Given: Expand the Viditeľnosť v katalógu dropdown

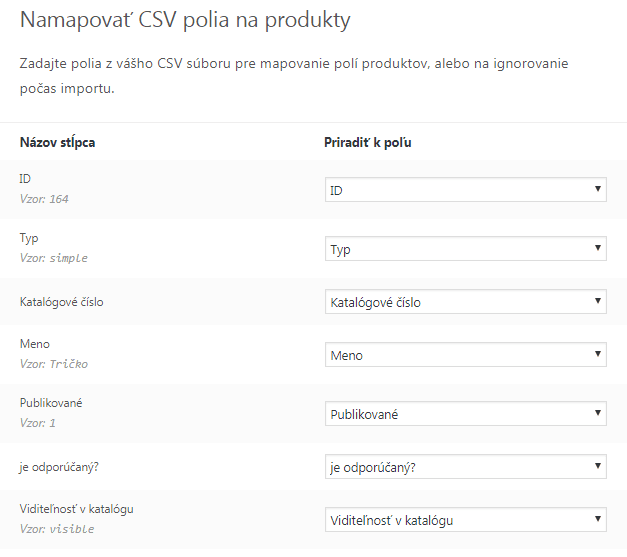Looking at the screenshot, I should (x=466, y=519).
